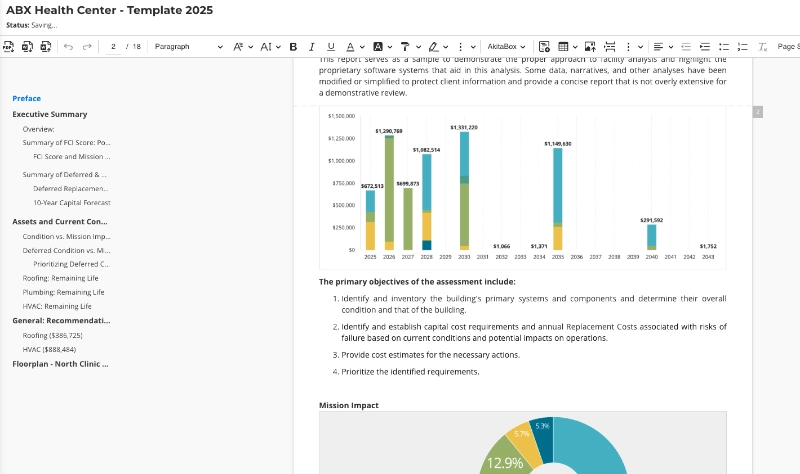The width and height of the screenshot is (800, 474).
Task: Toggle italic formatting
Action: pyautogui.click(x=312, y=46)
